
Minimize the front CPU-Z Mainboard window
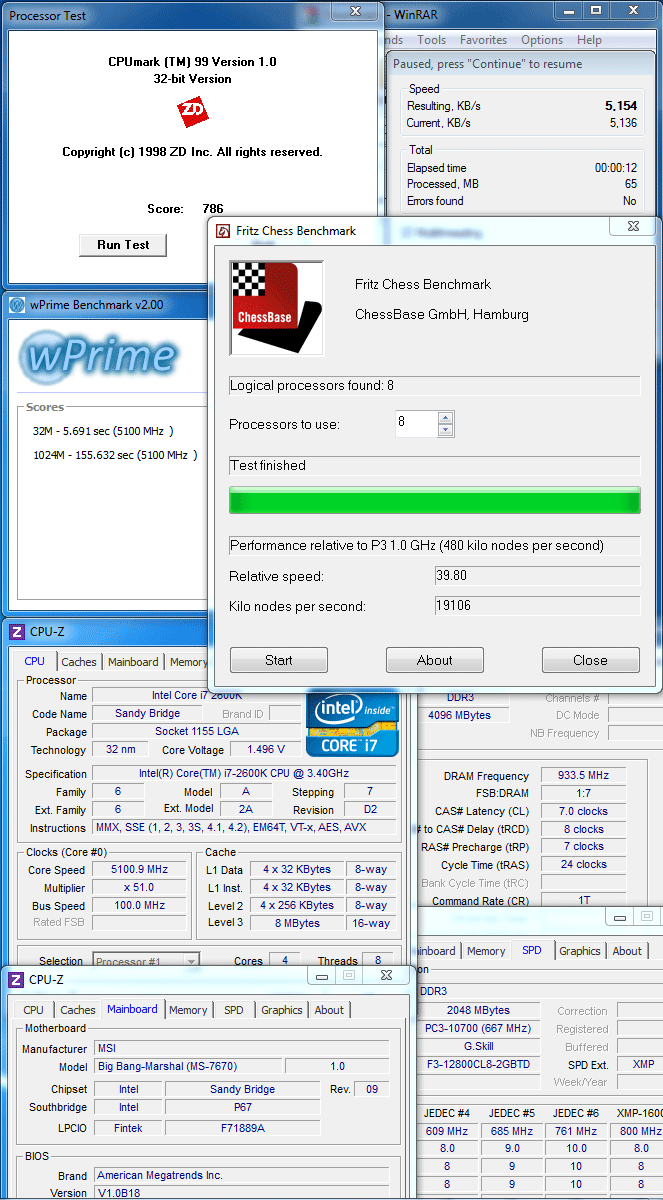pos(322,975)
